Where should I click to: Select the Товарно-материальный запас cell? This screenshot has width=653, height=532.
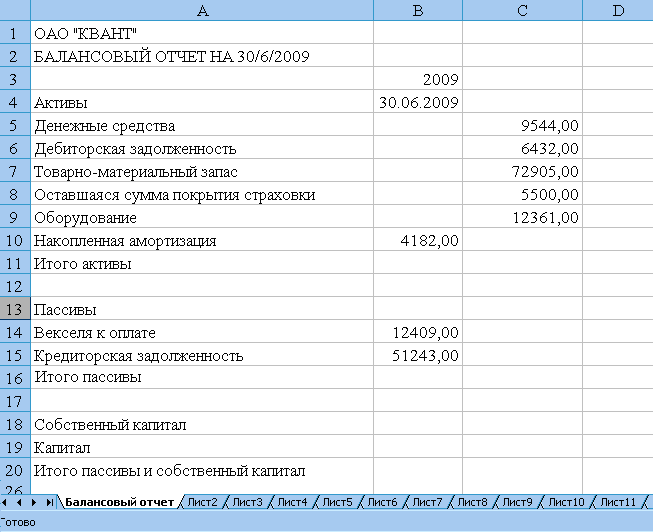click(x=202, y=171)
